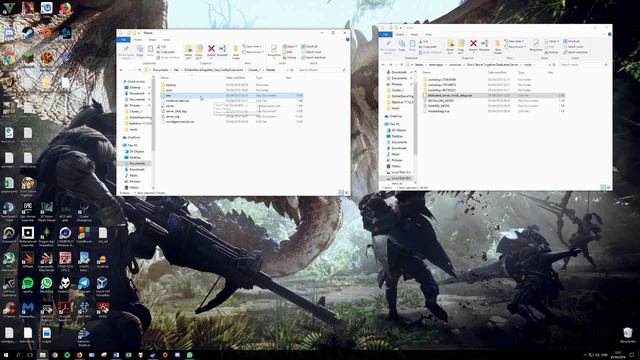Click Invert selection in Master window ribbon
The image size is (640, 360).
pos(313,58)
